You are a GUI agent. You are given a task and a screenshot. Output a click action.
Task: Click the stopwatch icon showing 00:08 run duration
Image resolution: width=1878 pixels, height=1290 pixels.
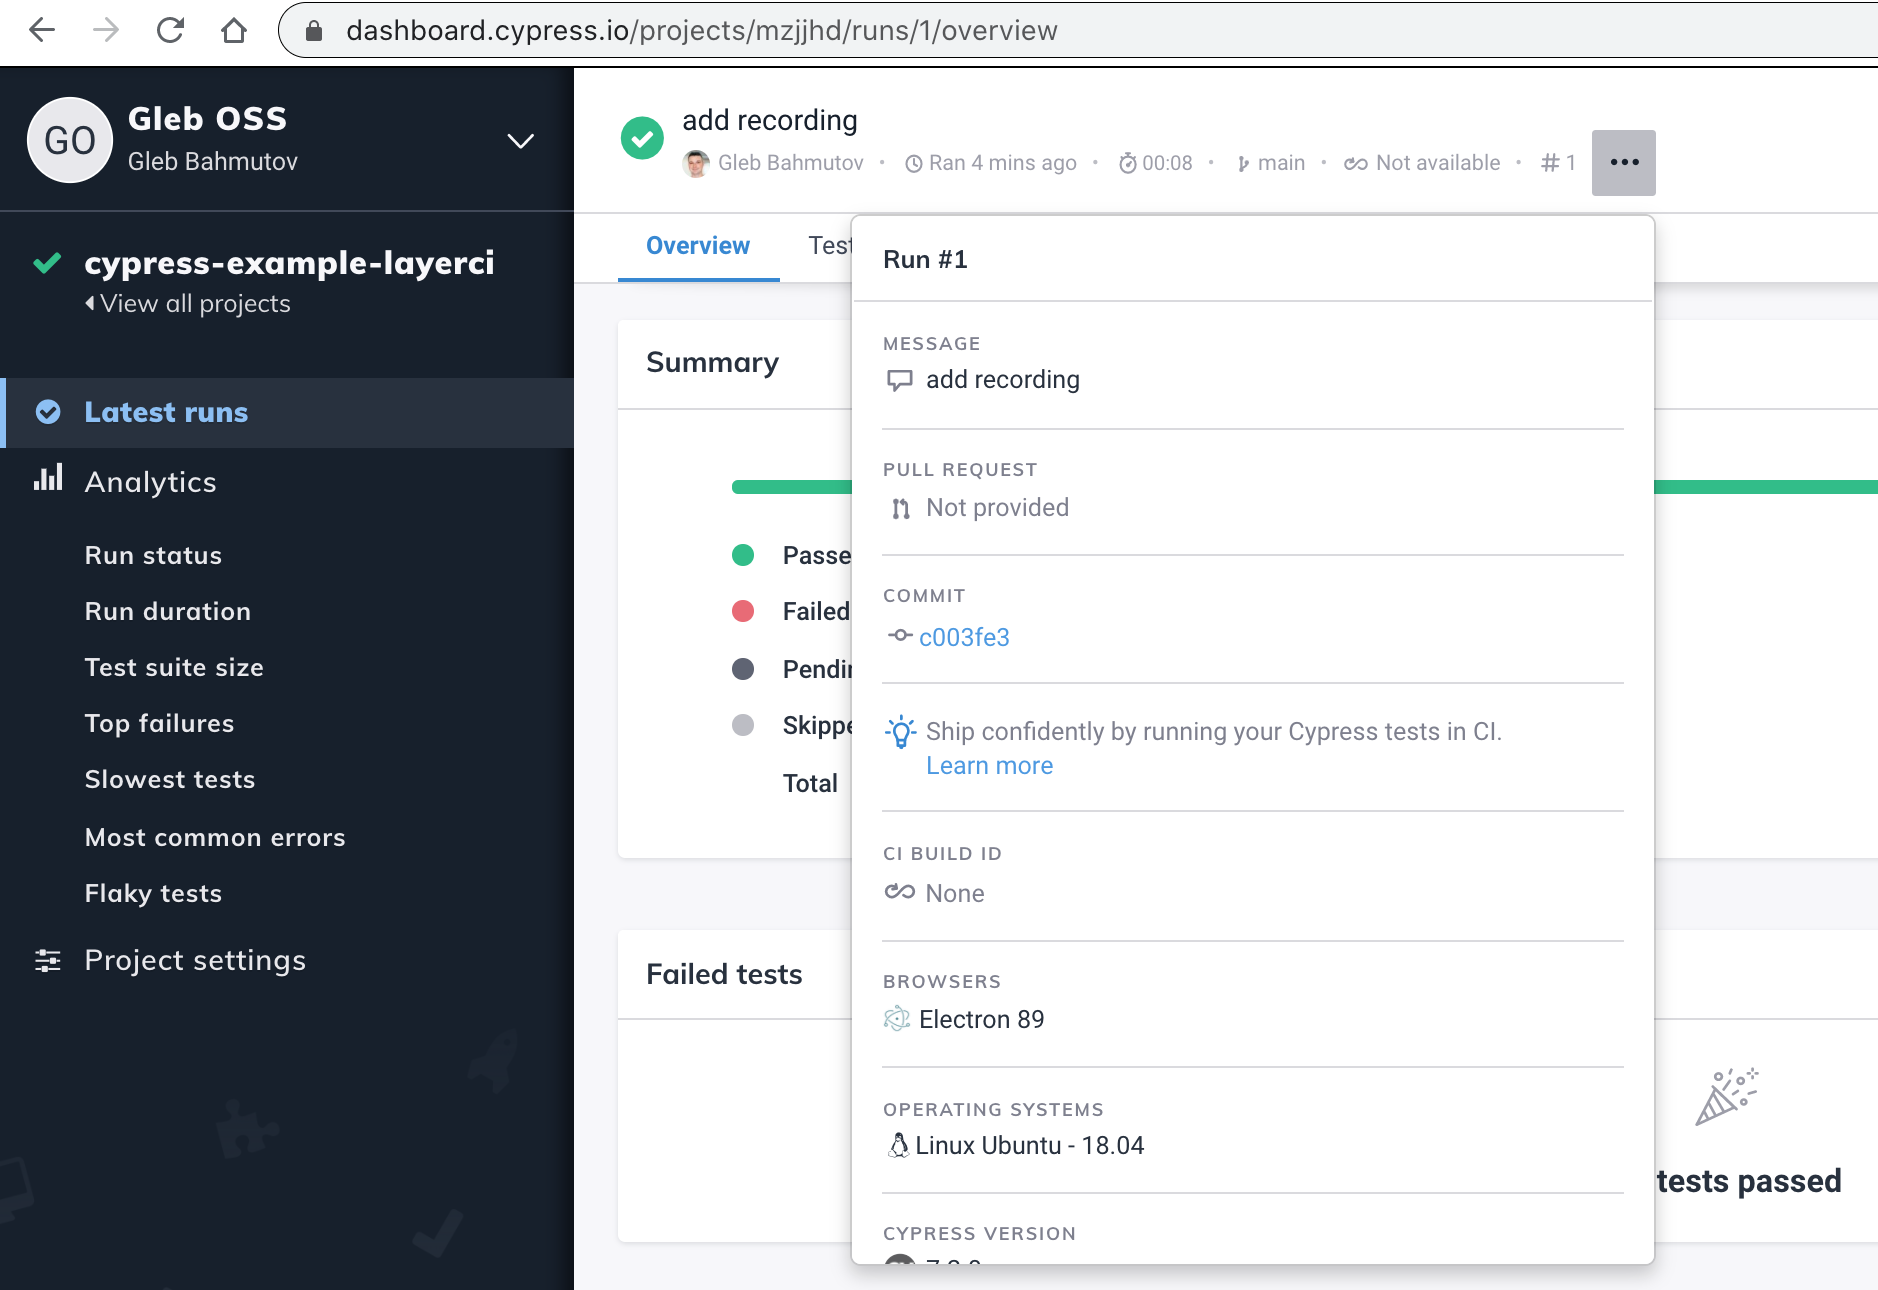click(1128, 162)
